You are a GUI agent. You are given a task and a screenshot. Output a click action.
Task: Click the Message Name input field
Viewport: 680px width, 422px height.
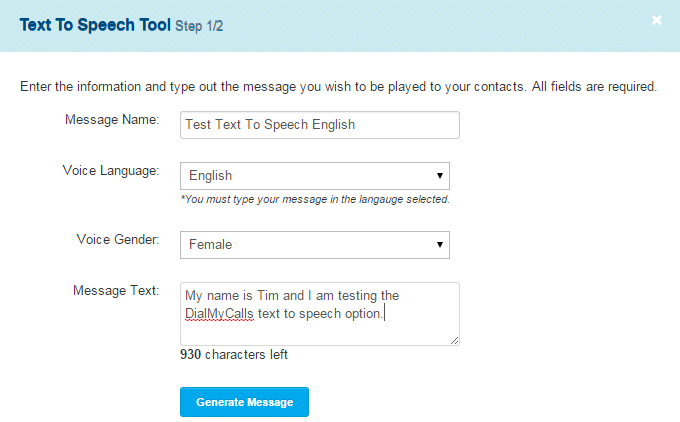[320, 125]
